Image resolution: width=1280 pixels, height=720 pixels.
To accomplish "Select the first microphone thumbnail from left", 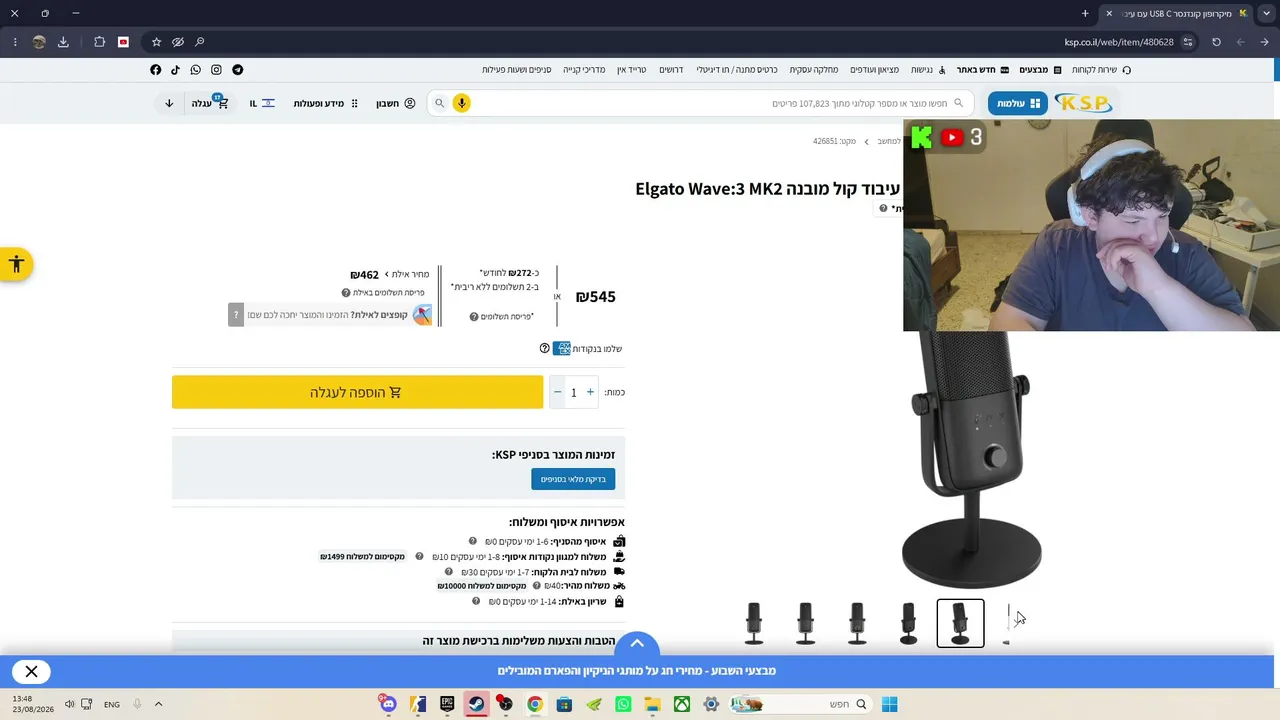I will (x=754, y=623).
